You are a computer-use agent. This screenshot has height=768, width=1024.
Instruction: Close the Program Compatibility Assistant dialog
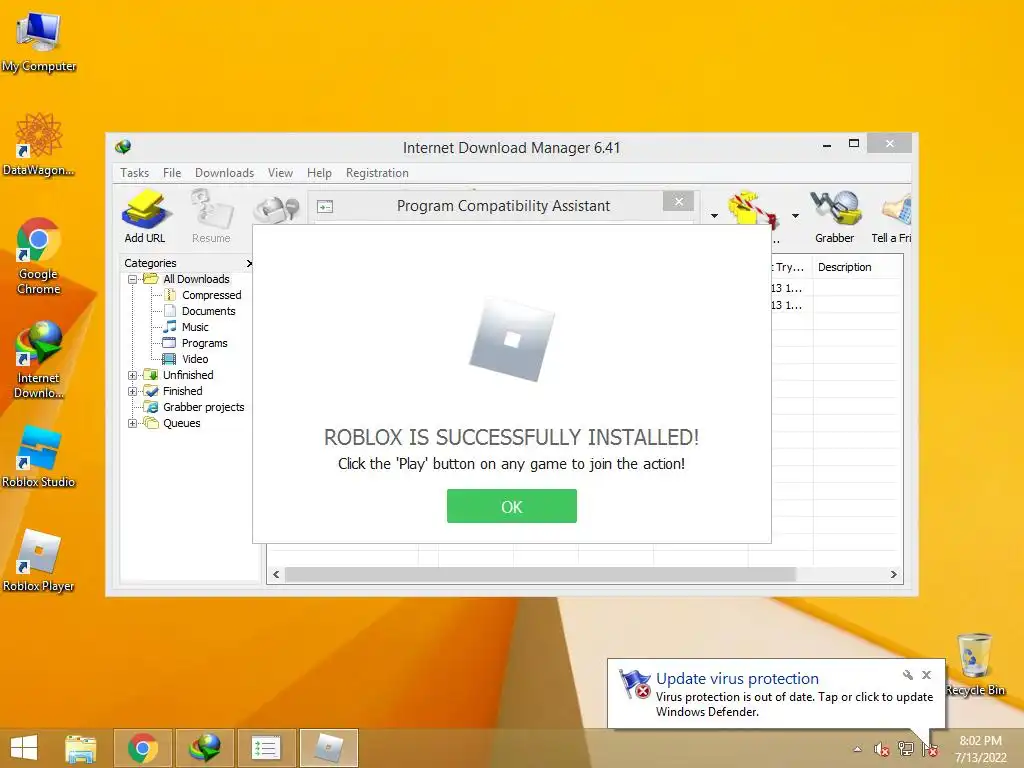pyautogui.click(x=679, y=201)
